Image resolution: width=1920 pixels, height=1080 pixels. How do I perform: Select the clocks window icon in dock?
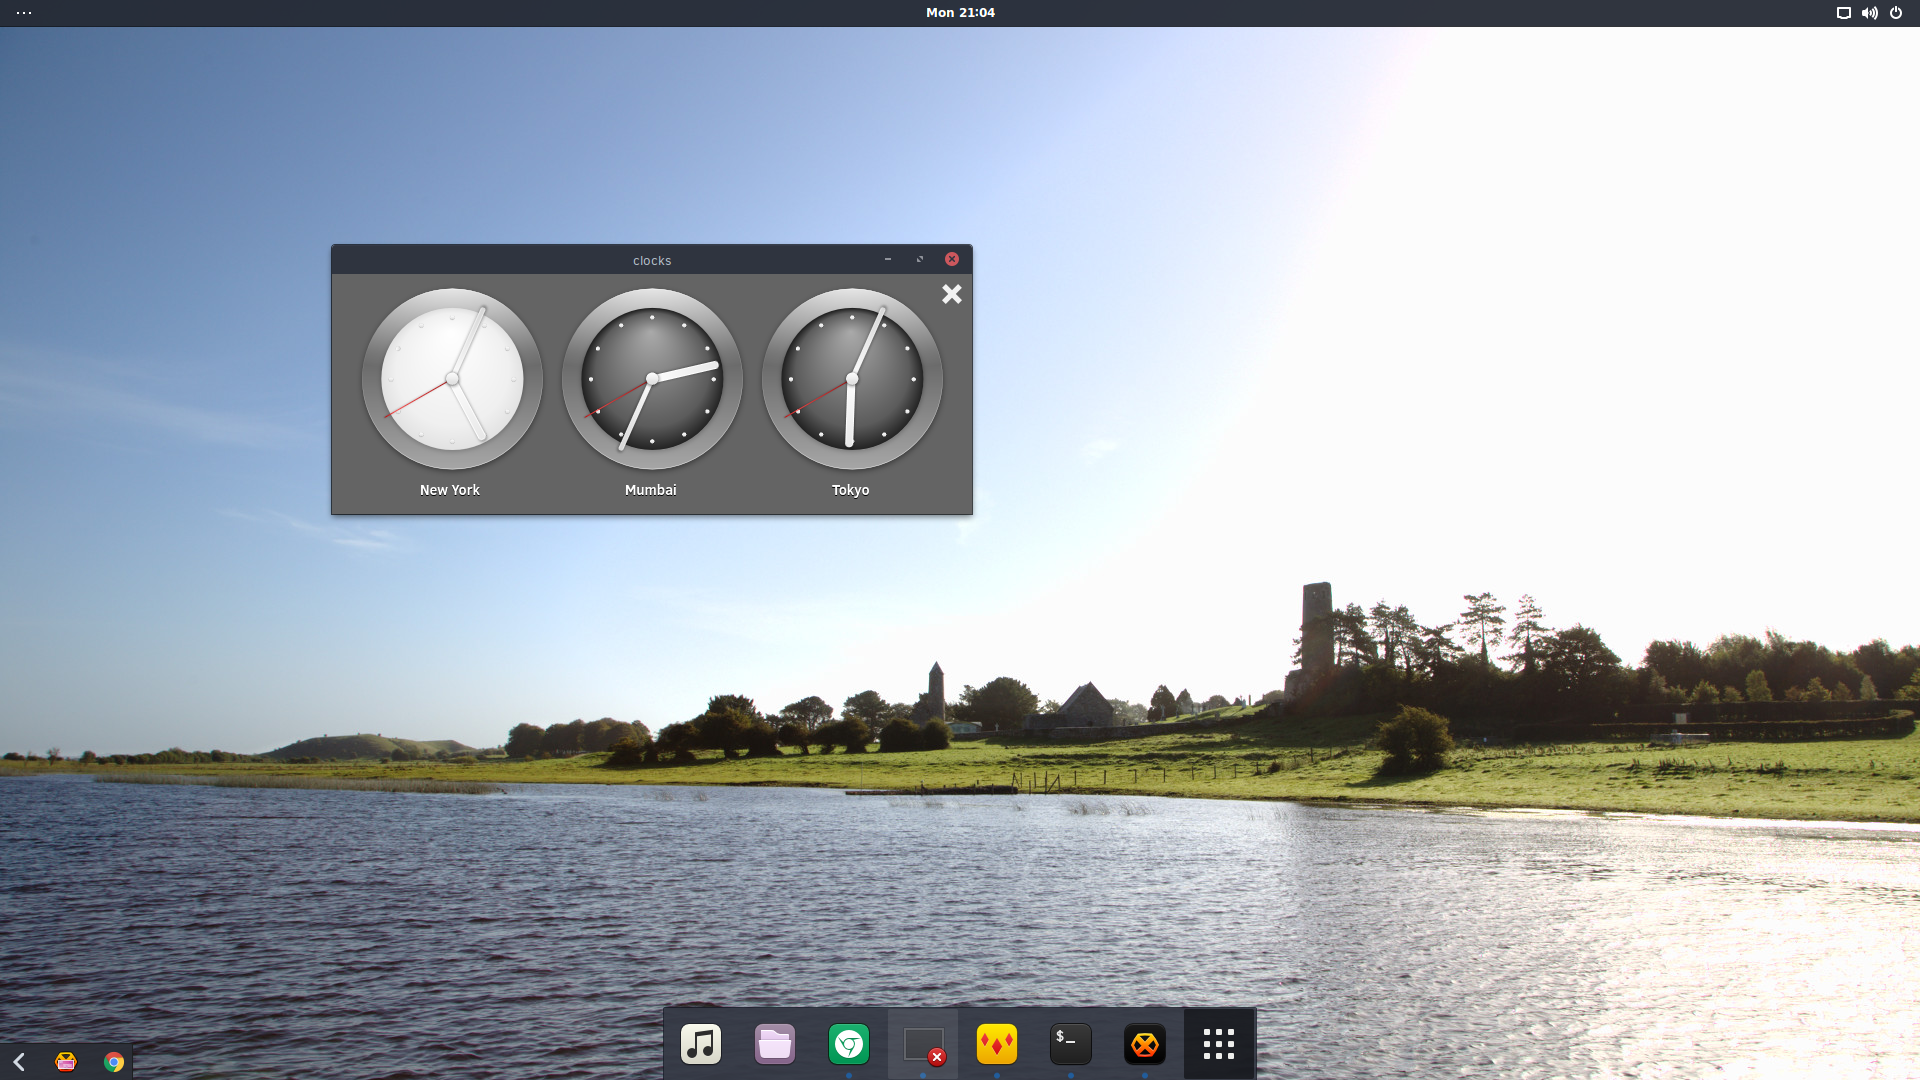pyautogui.click(x=923, y=1044)
